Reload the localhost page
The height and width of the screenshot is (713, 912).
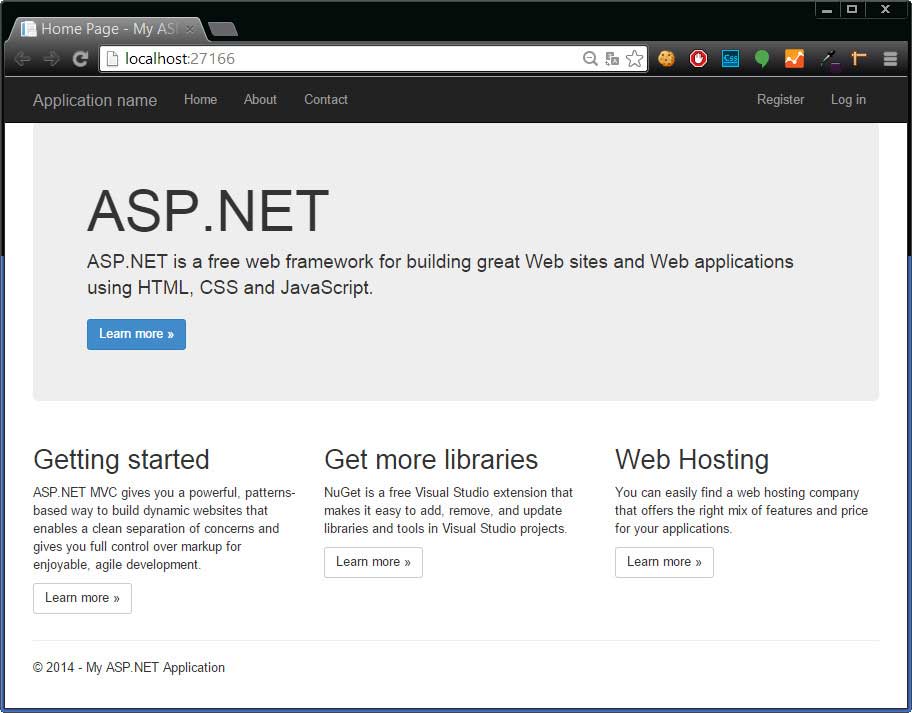(x=80, y=59)
